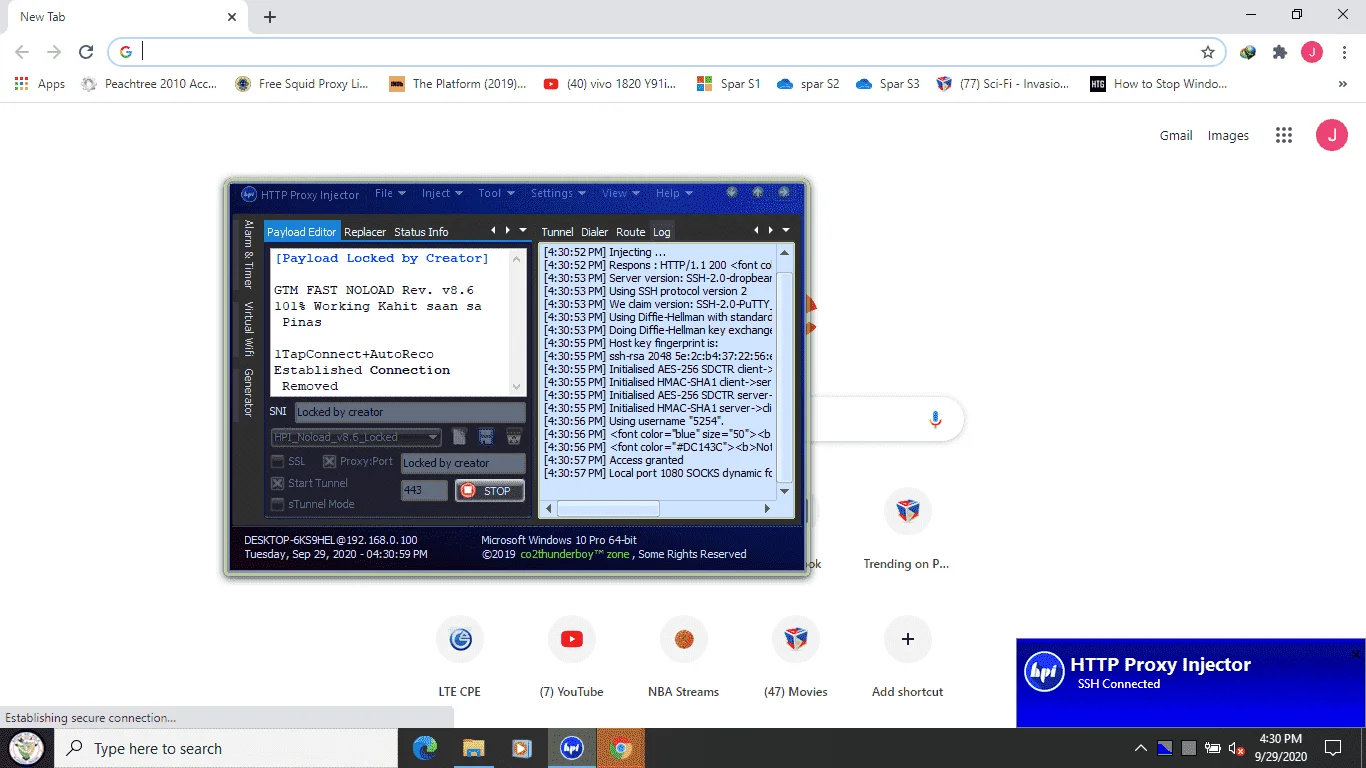This screenshot has width=1366, height=768.
Task: Open the media player taskbar icon
Action: 522,748
